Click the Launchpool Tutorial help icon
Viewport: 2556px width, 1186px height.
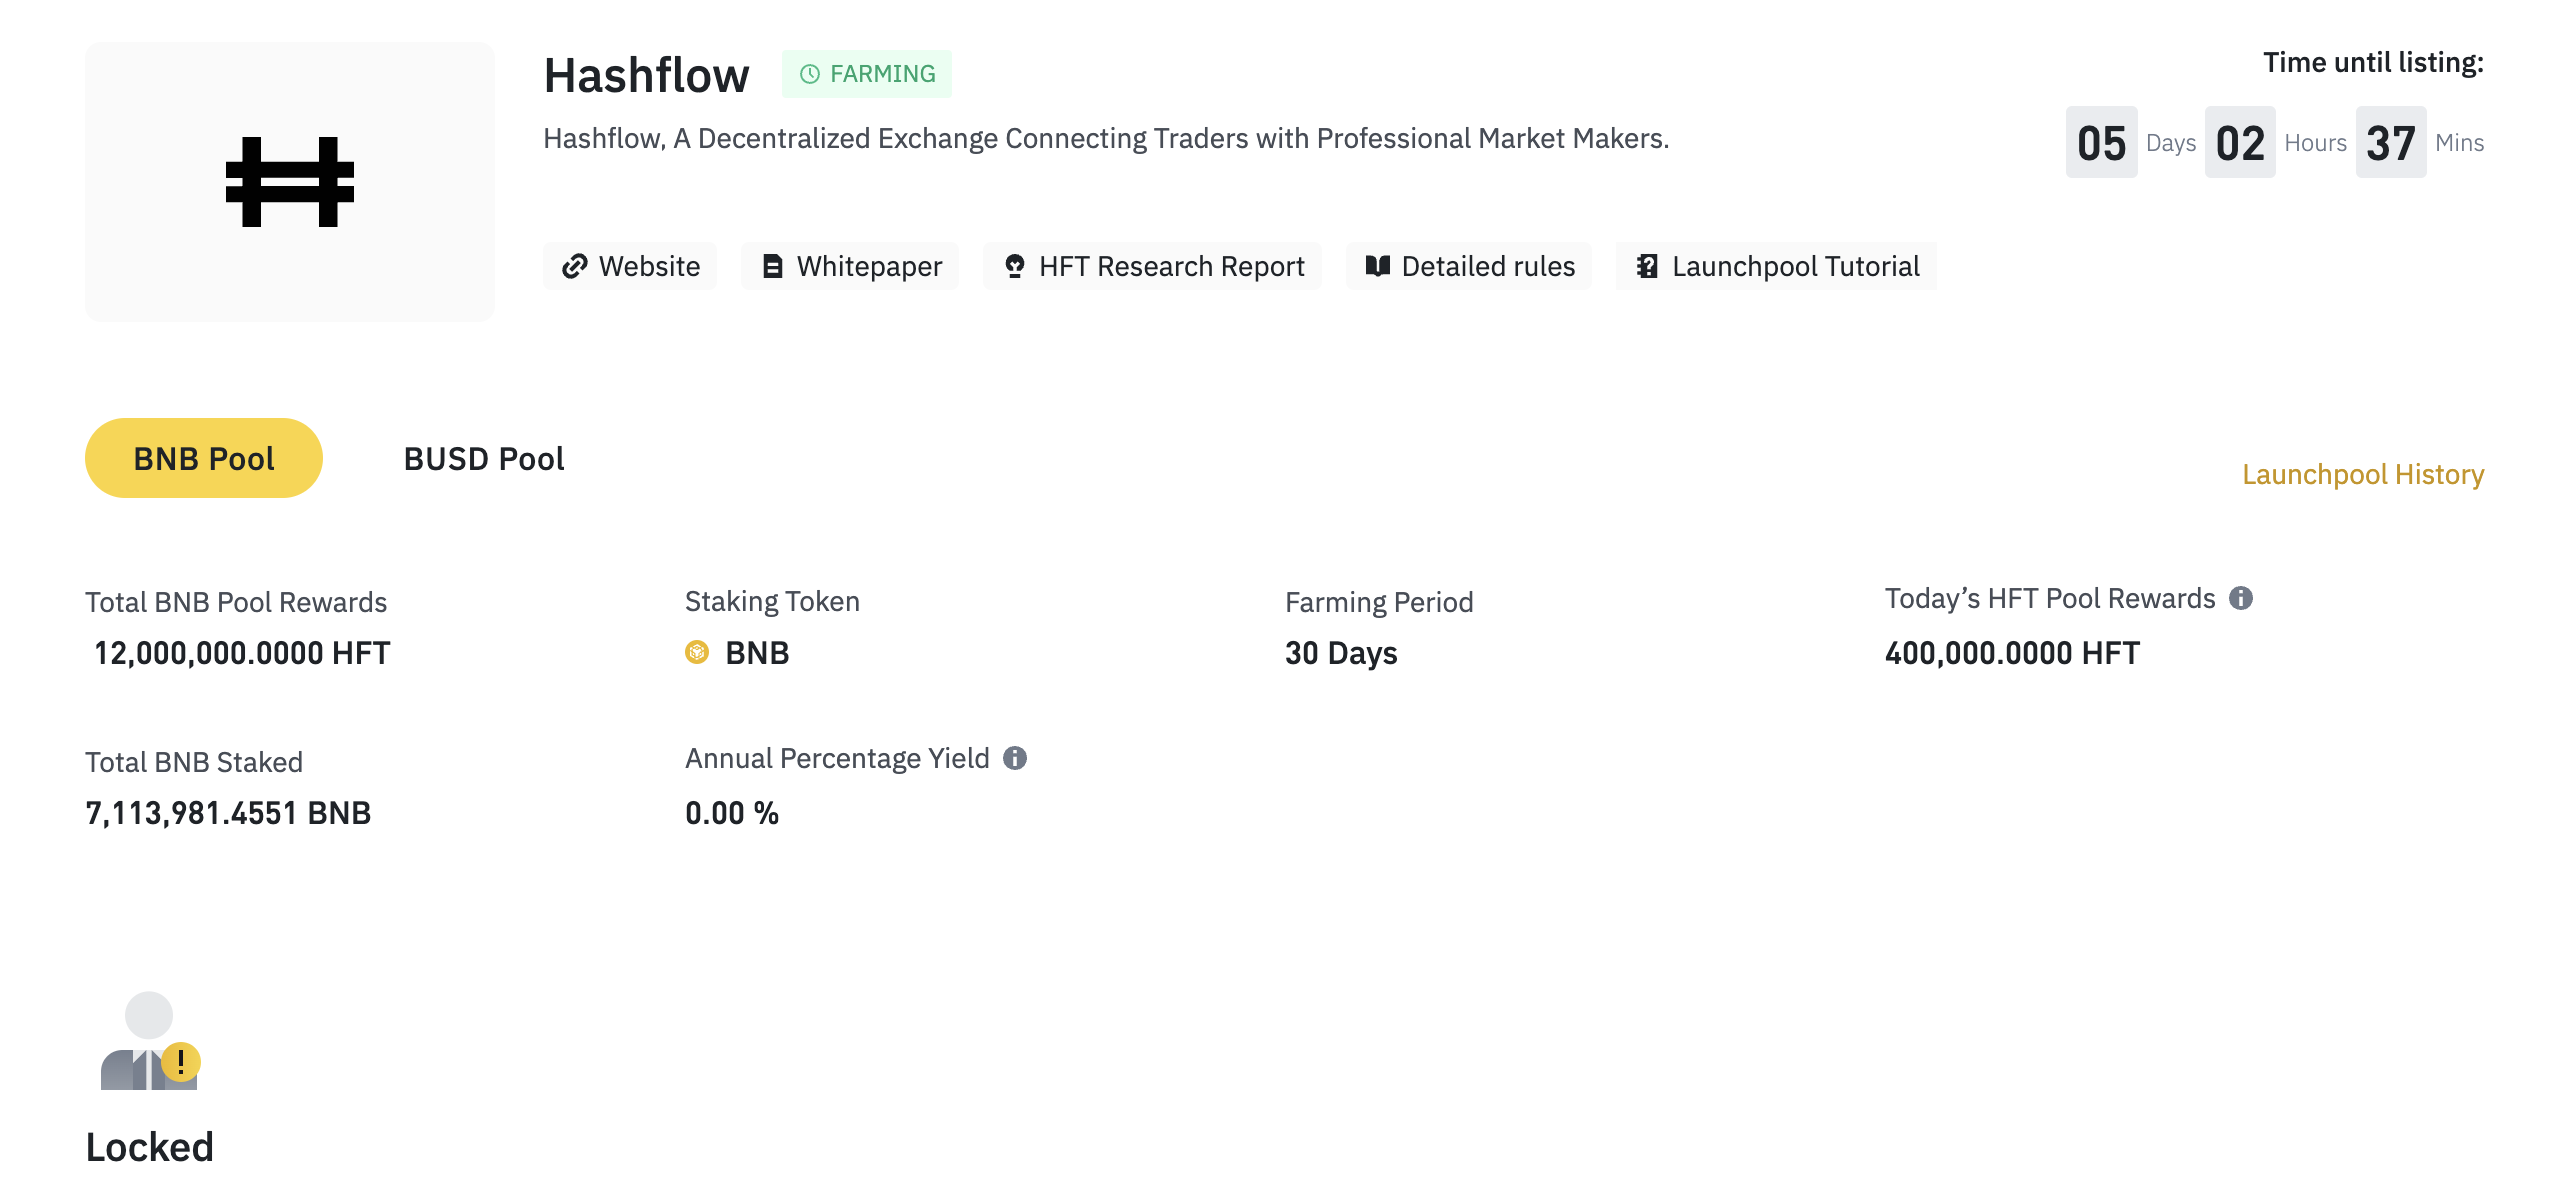1647,266
